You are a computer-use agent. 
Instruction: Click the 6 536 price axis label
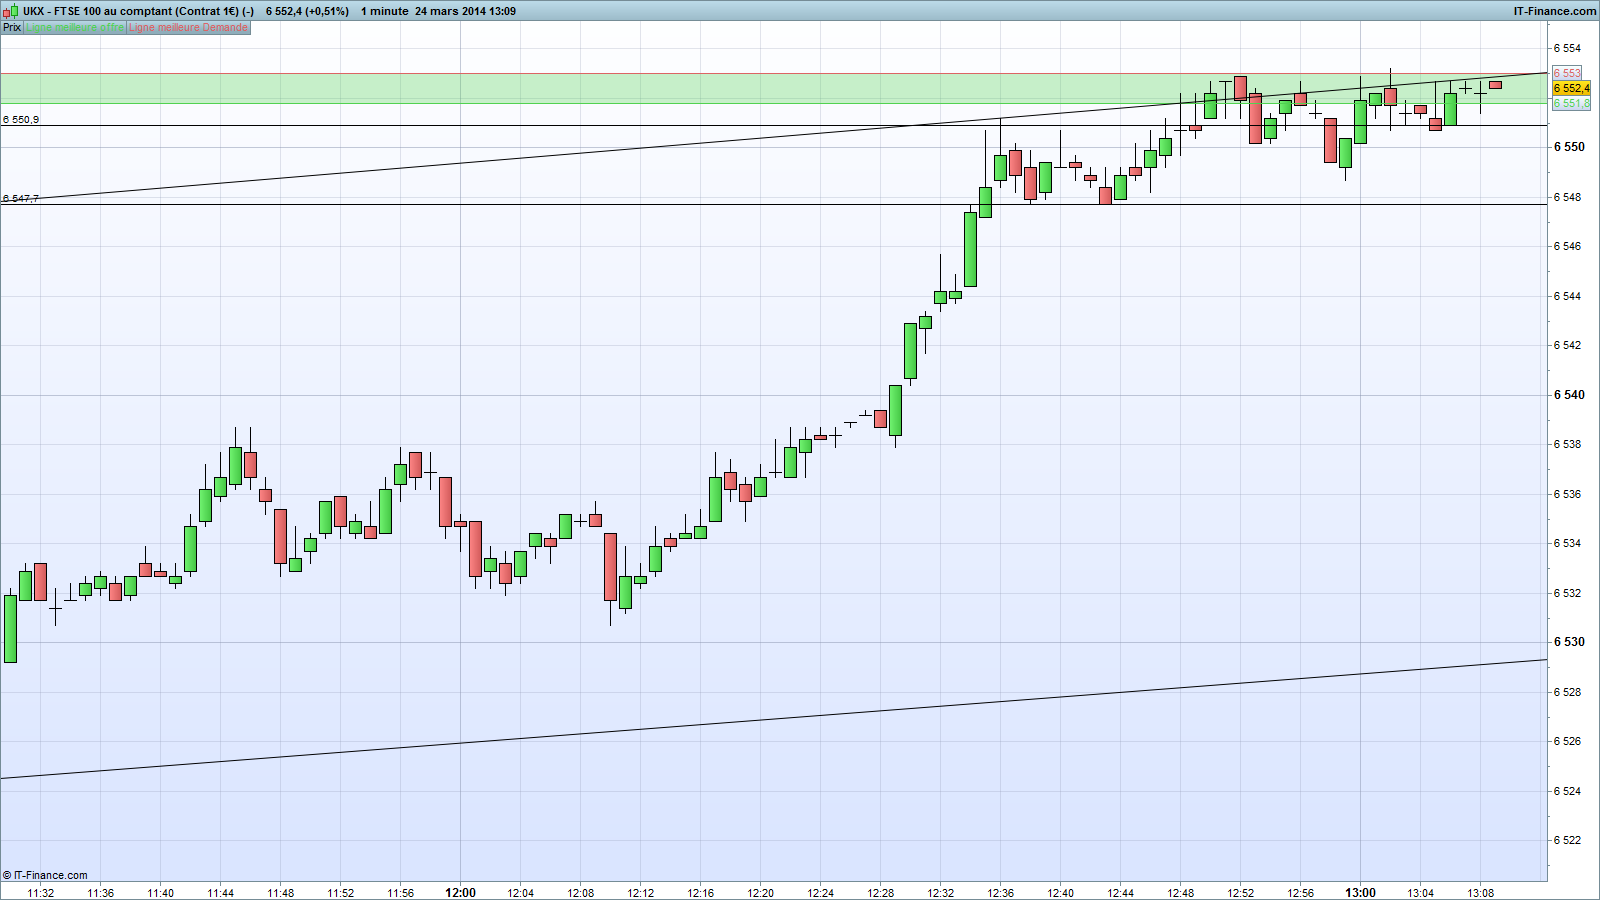tap(1567, 494)
